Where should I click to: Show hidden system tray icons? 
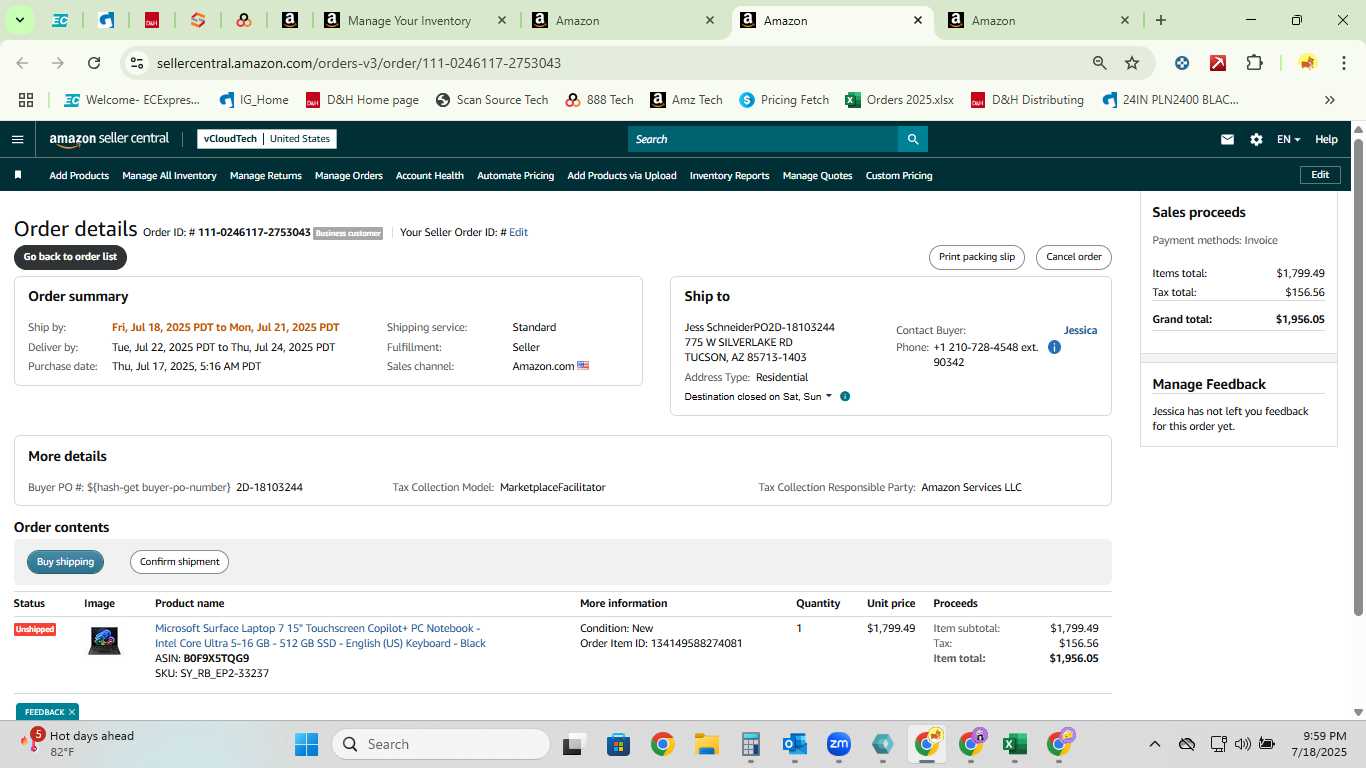click(1154, 744)
